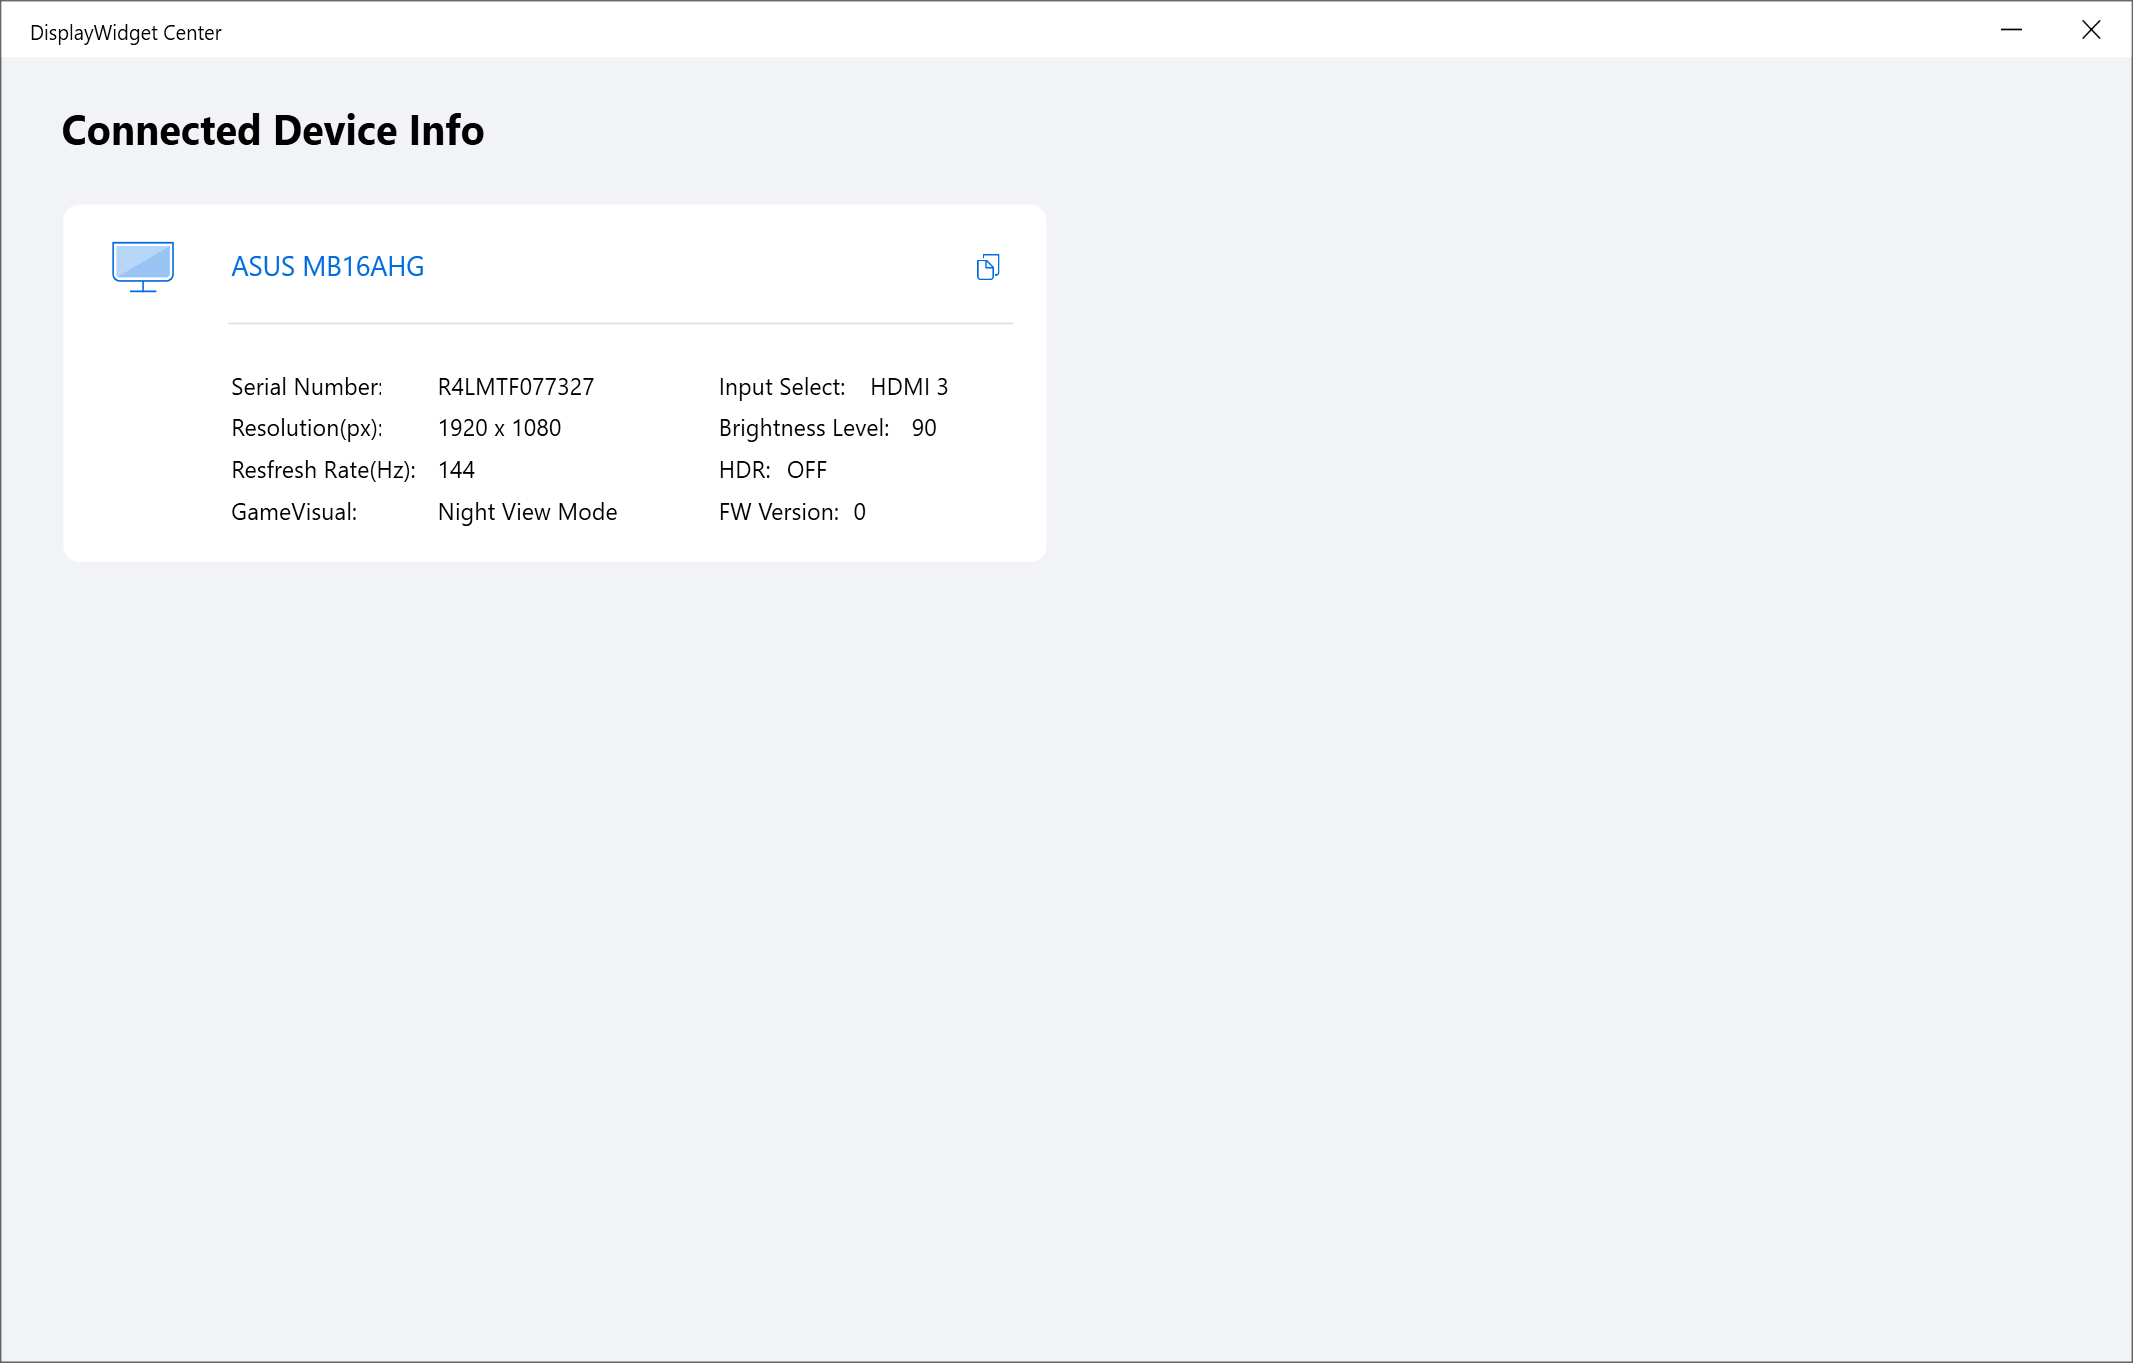Click the HDR OFF value
The height and width of the screenshot is (1363, 2133).
(806, 470)
